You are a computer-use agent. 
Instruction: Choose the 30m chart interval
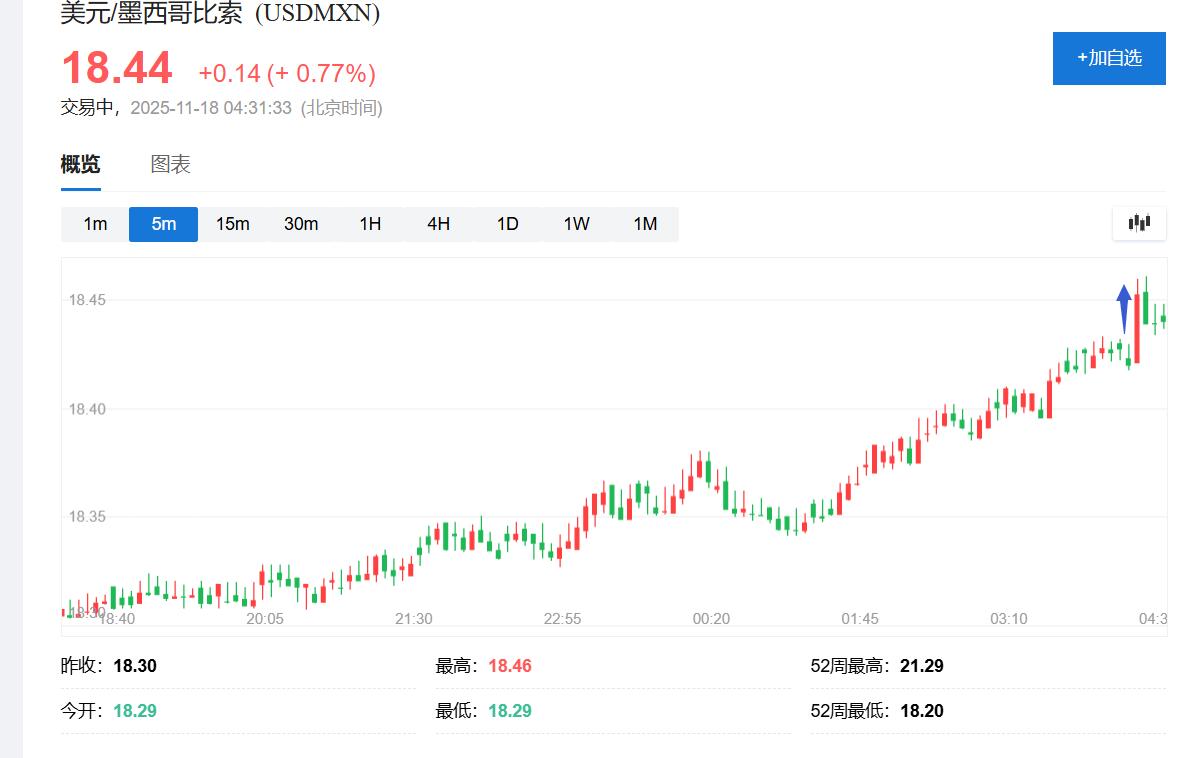click(x=301, y=224)
